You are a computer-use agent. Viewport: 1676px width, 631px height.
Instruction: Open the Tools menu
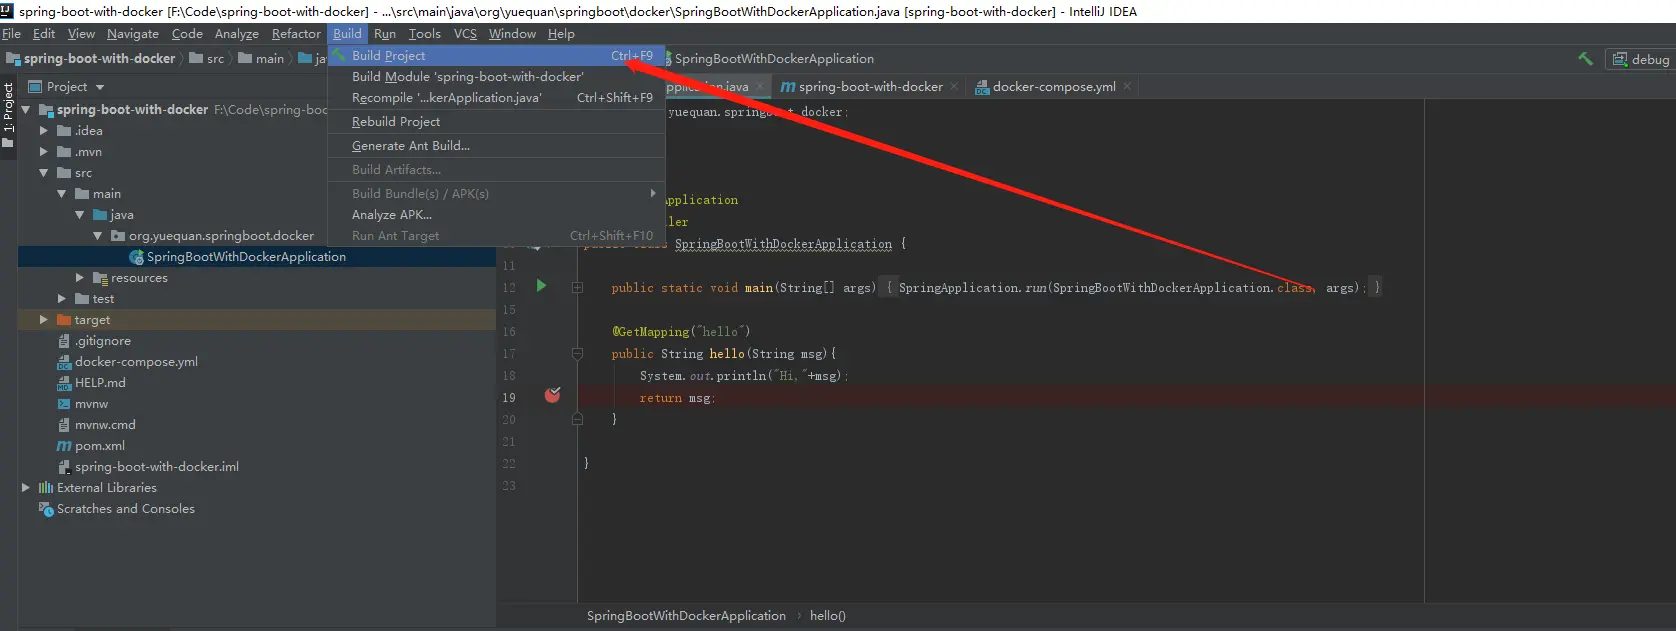pyautogui.click(x=424, y=33)
